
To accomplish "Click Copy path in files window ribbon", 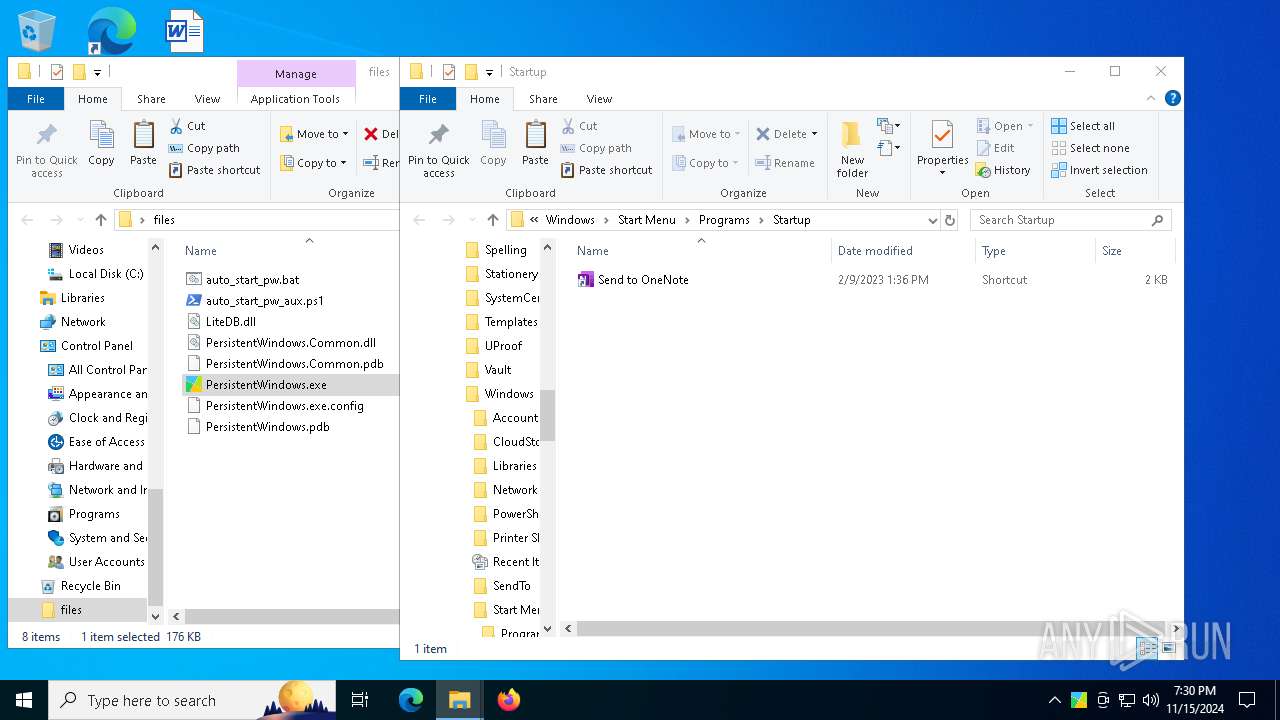I will 204,148.
